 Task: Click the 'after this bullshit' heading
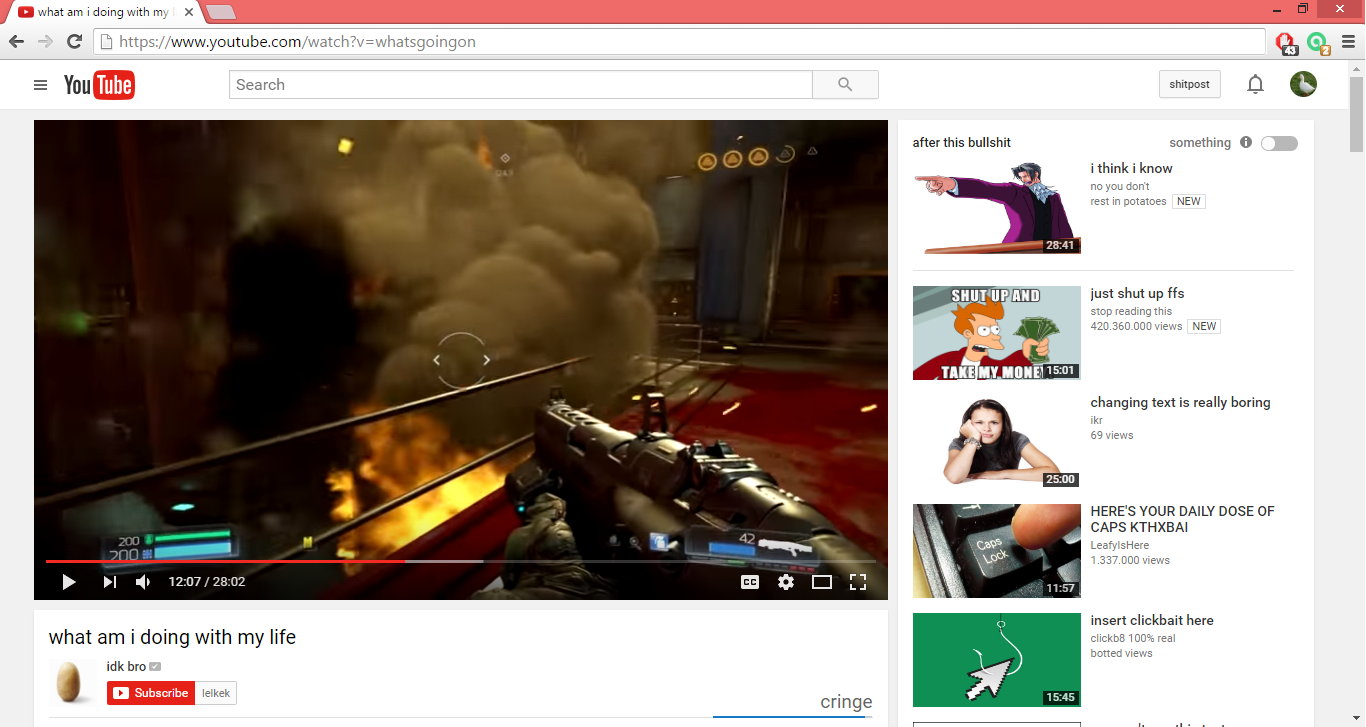(962, 142)
